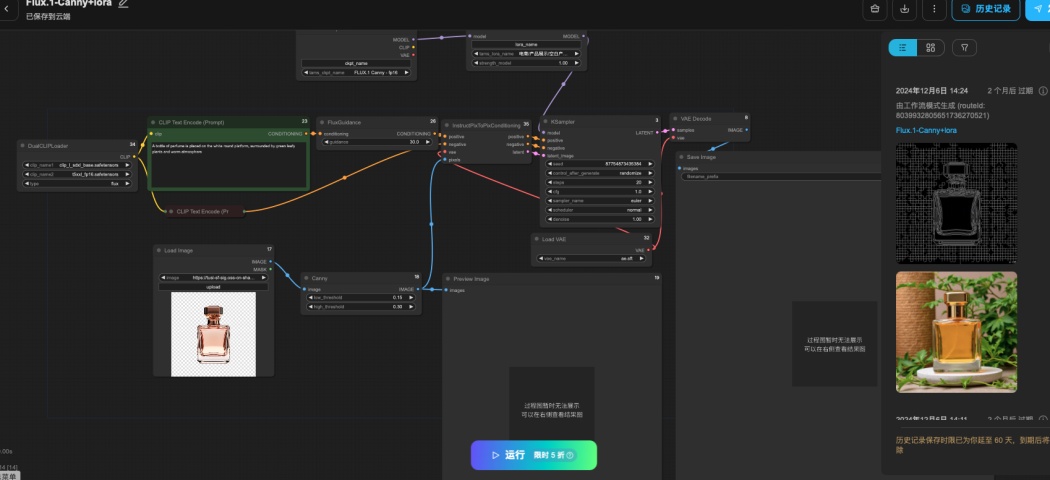Click the upload button in Load Image node
1050x480 pixels.
pyautogui.click(x=213, y=287)
